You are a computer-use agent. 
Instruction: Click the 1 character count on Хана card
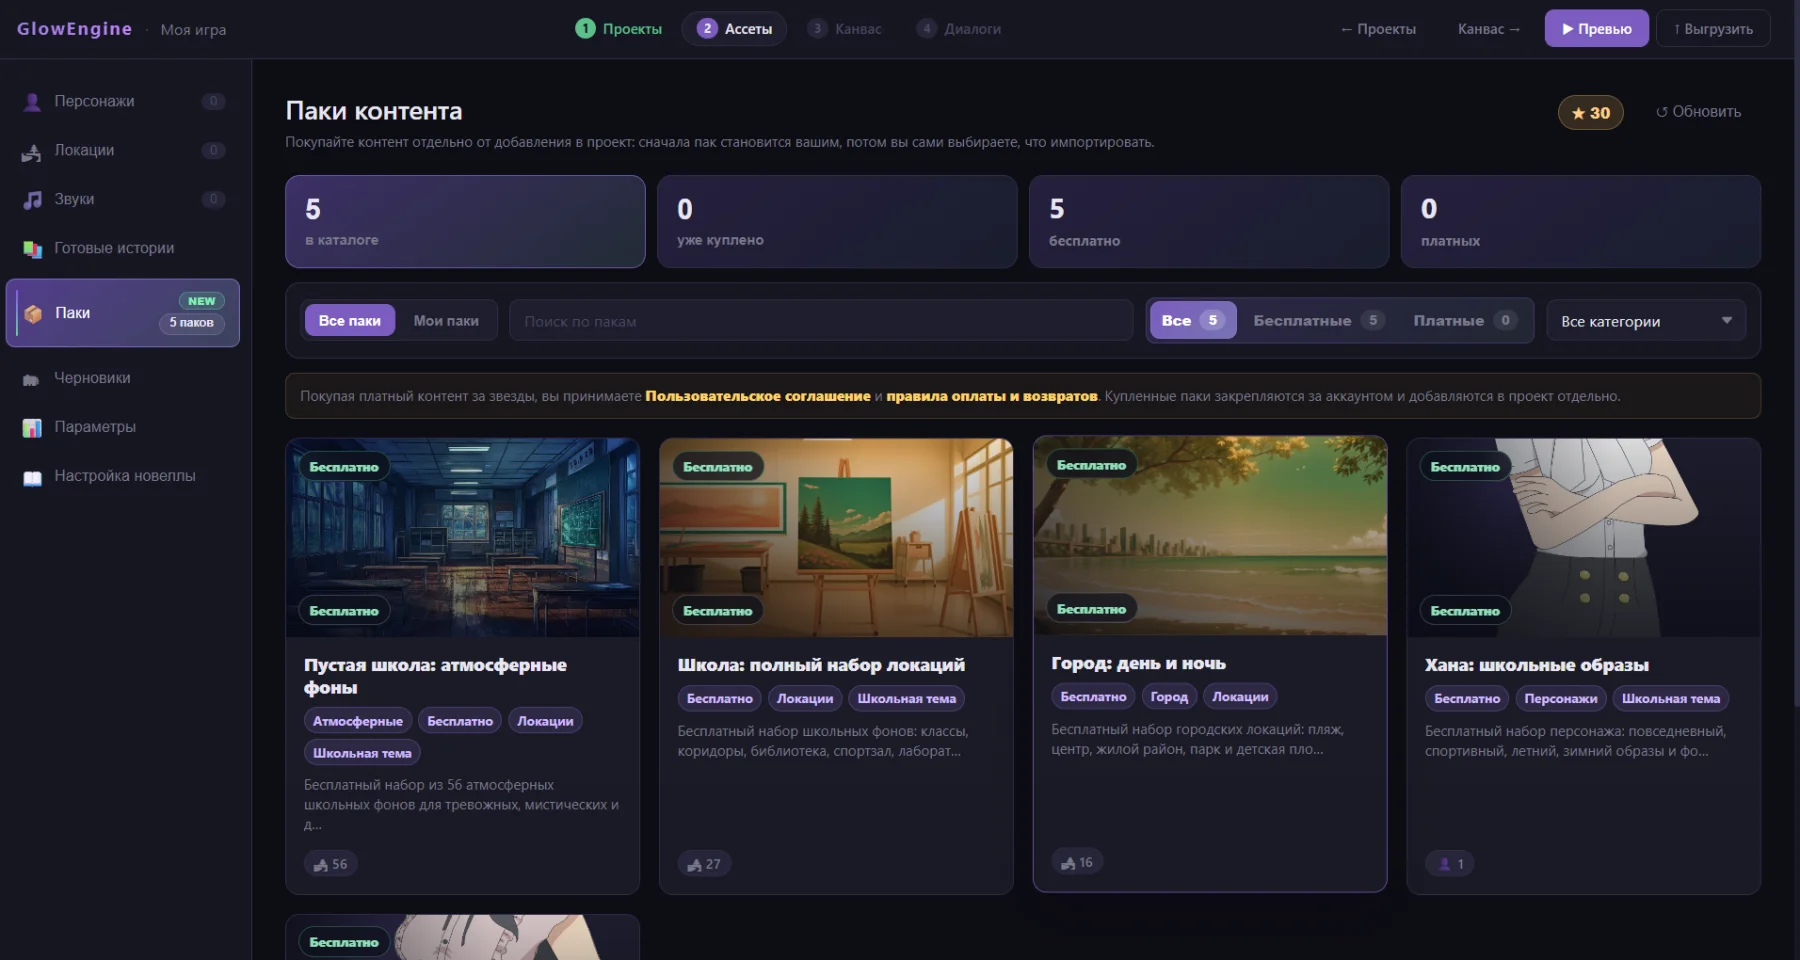1450,864
